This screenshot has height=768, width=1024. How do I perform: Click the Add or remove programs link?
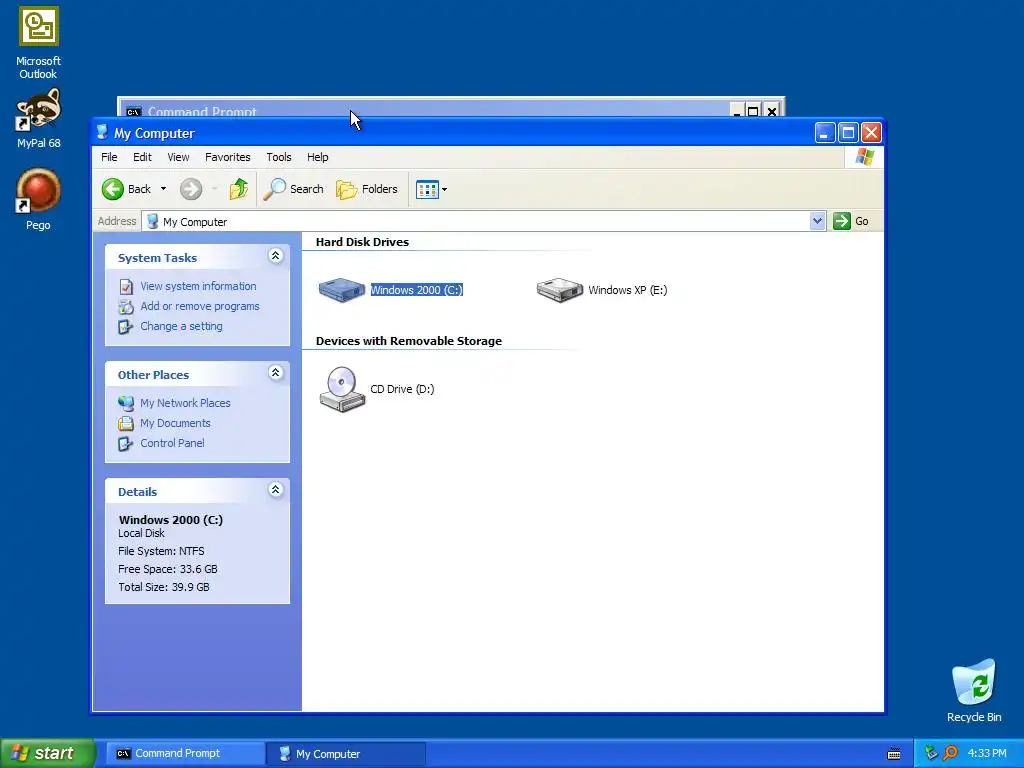pos(200,306)
